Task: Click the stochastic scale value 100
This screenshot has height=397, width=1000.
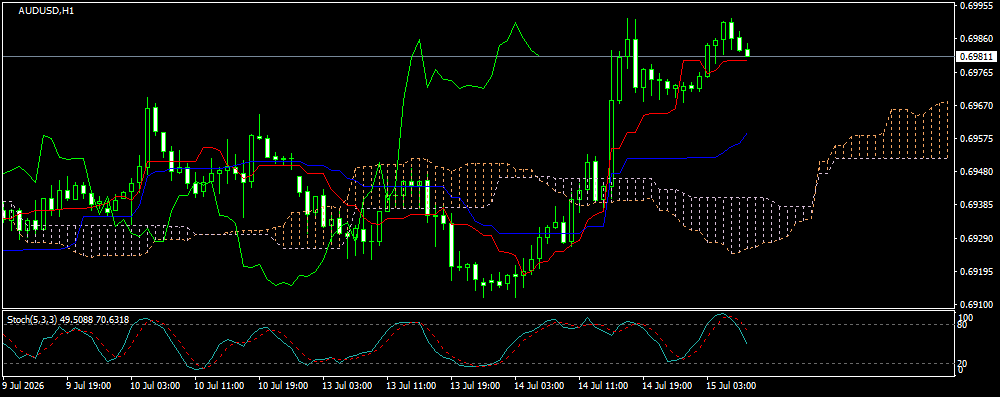Action: pos(965,317)
